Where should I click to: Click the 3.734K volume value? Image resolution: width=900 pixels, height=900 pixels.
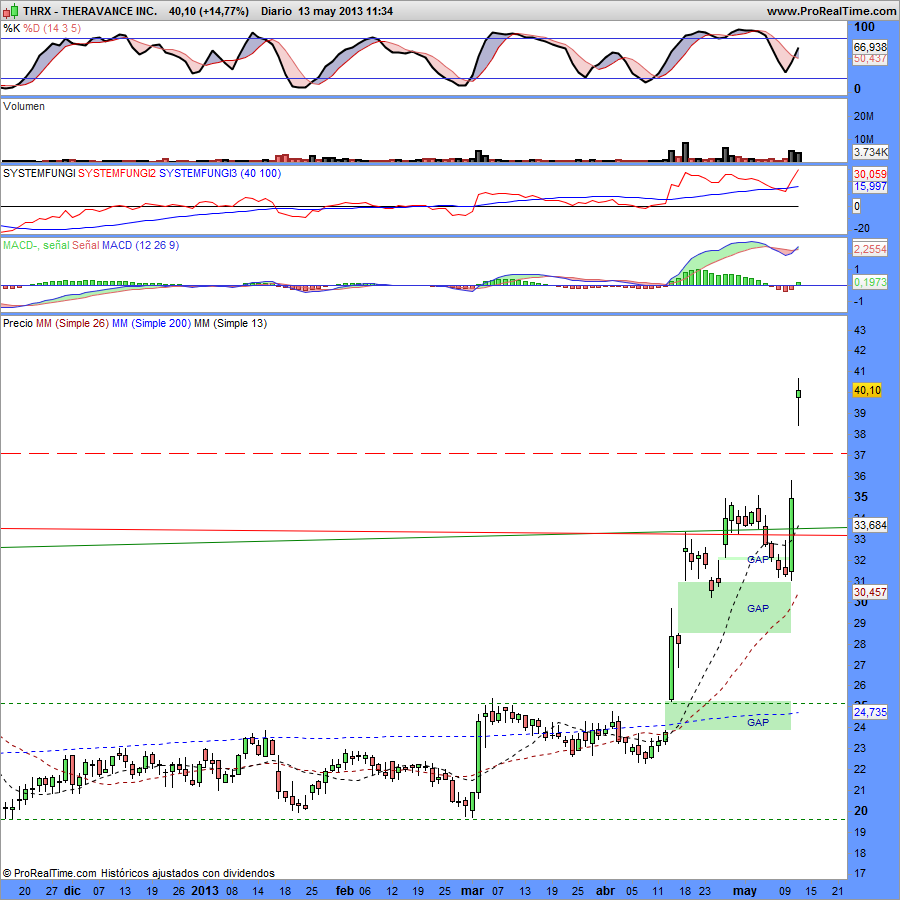870,152
